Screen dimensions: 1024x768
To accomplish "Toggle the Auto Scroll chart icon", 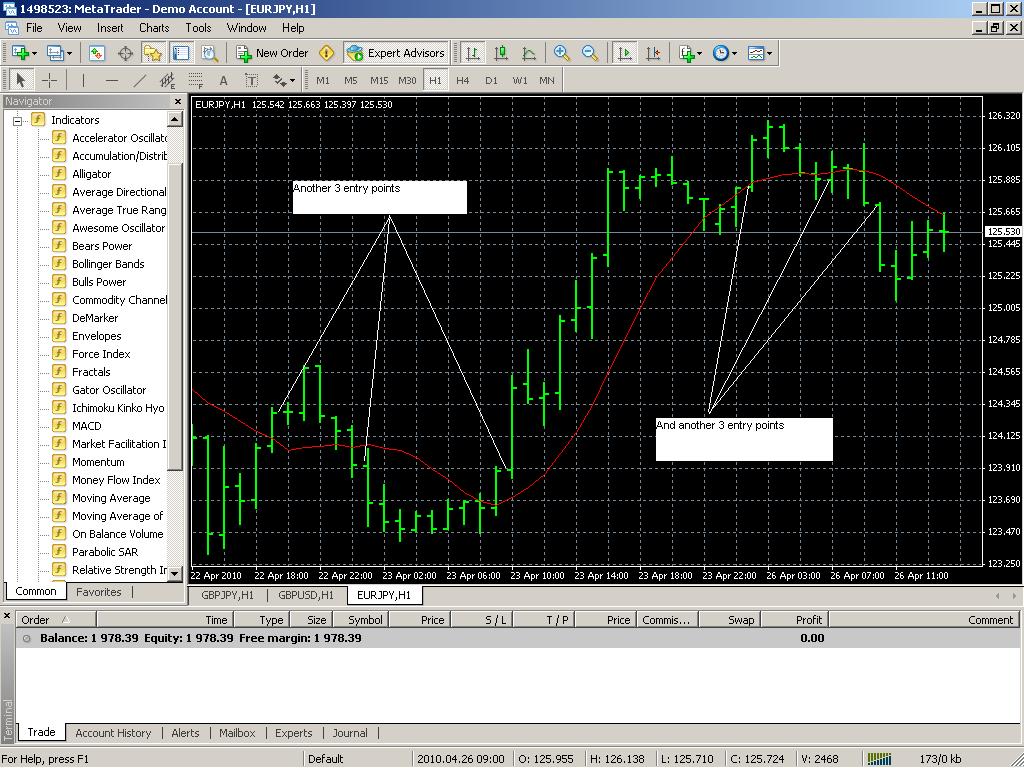I will (625, 53).
